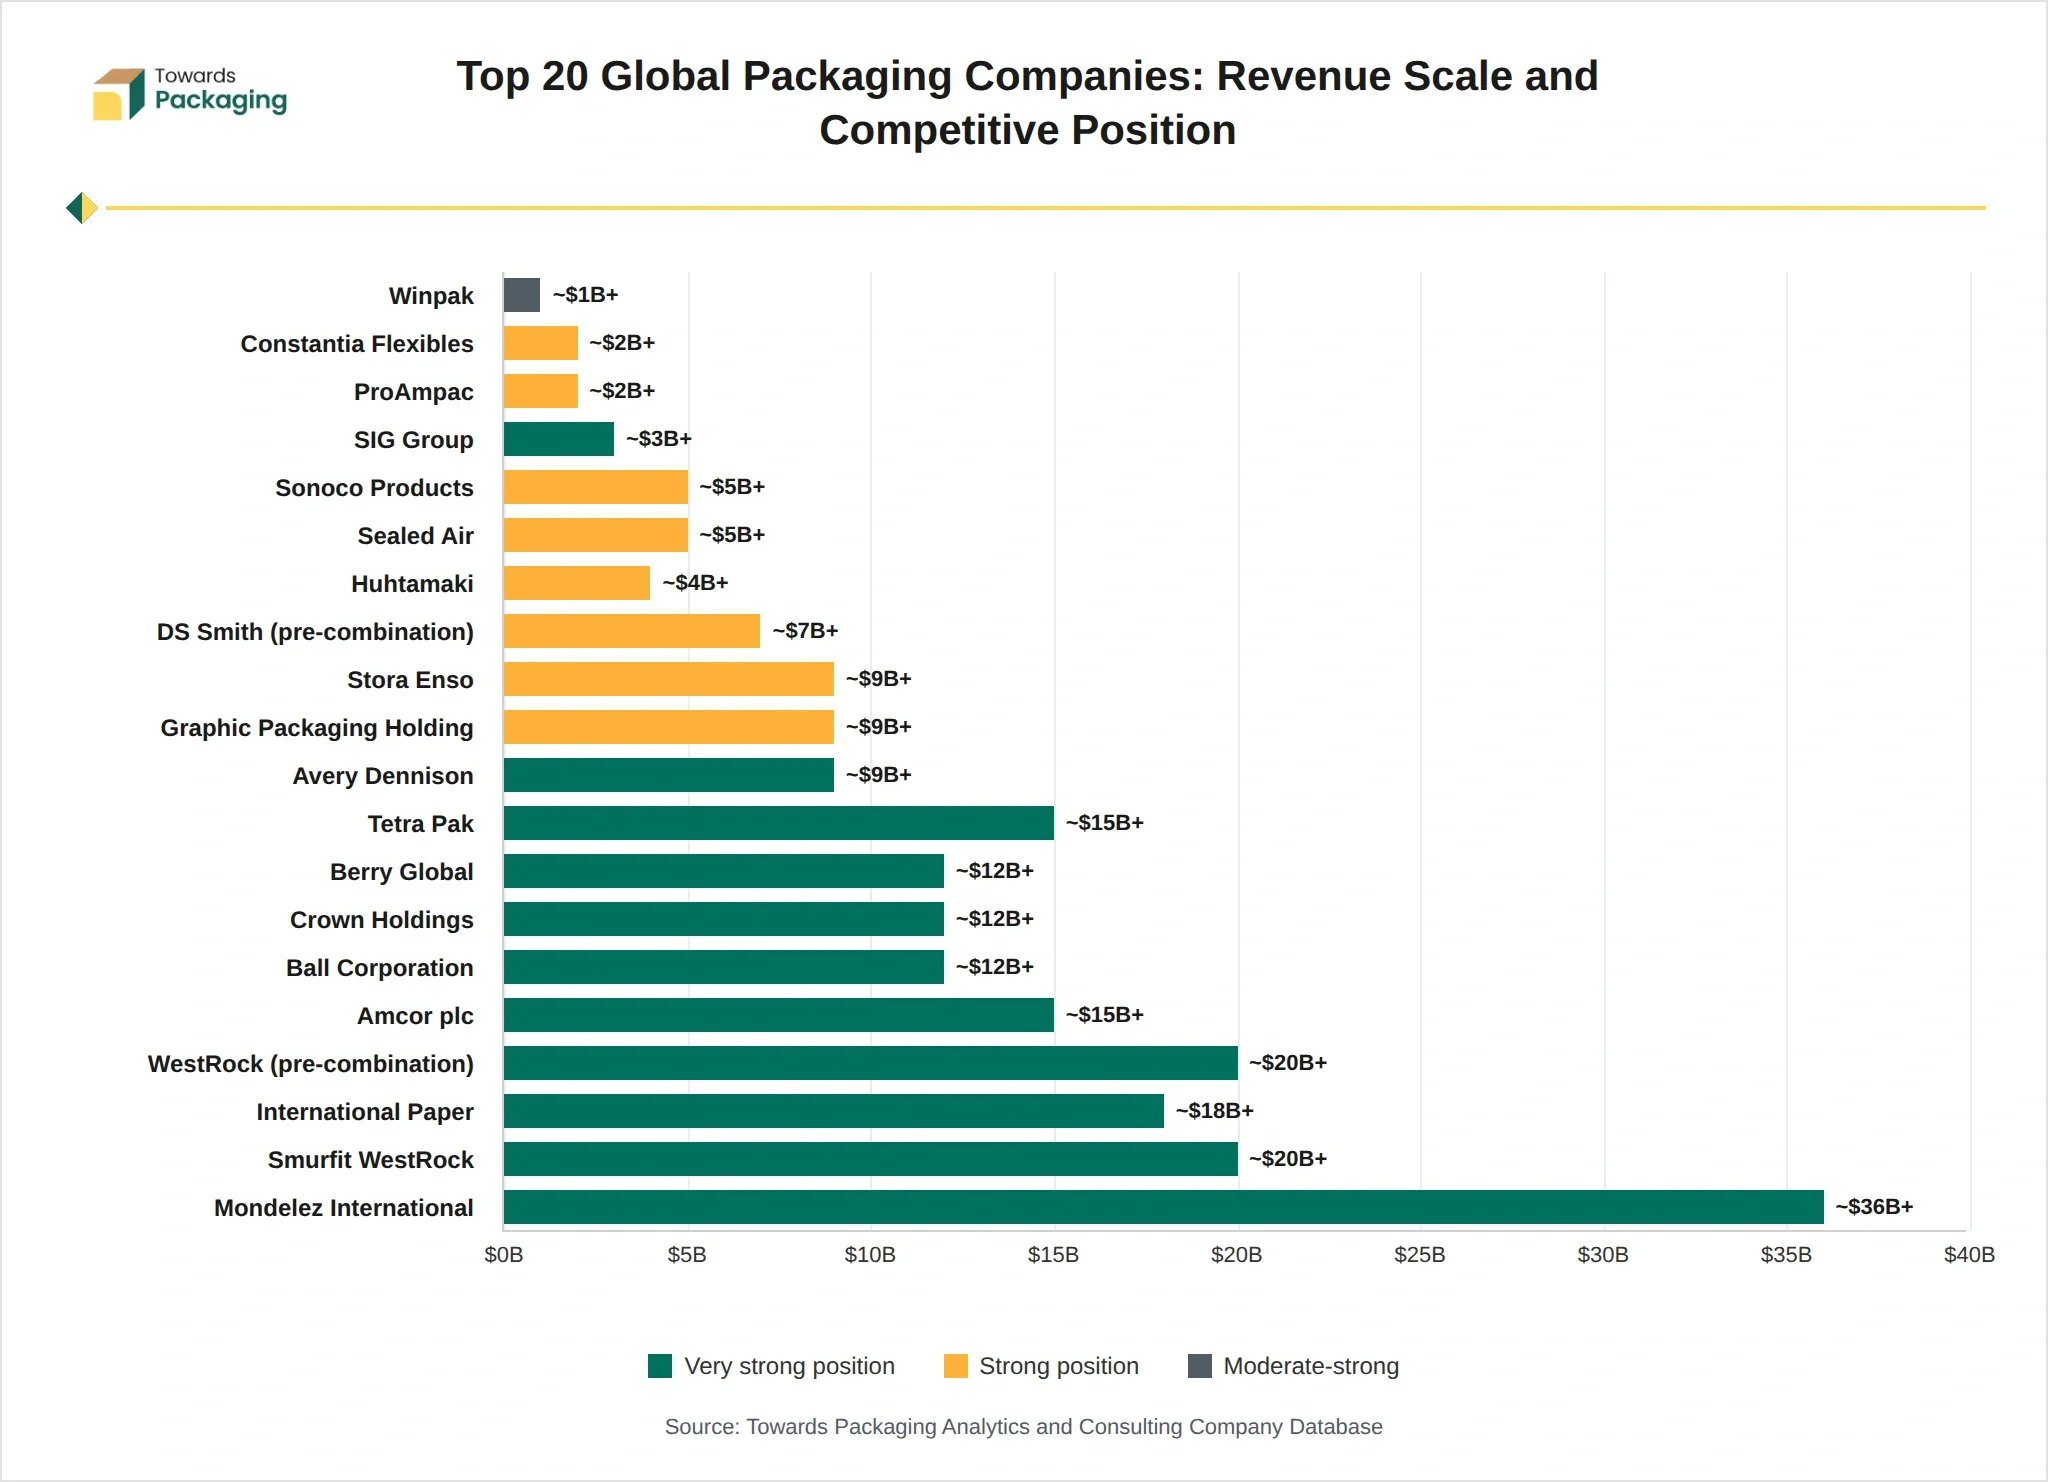This screenshot has width=2048, height=1482.
Task: Select the Strong position legend label
Action: 1059,1366
